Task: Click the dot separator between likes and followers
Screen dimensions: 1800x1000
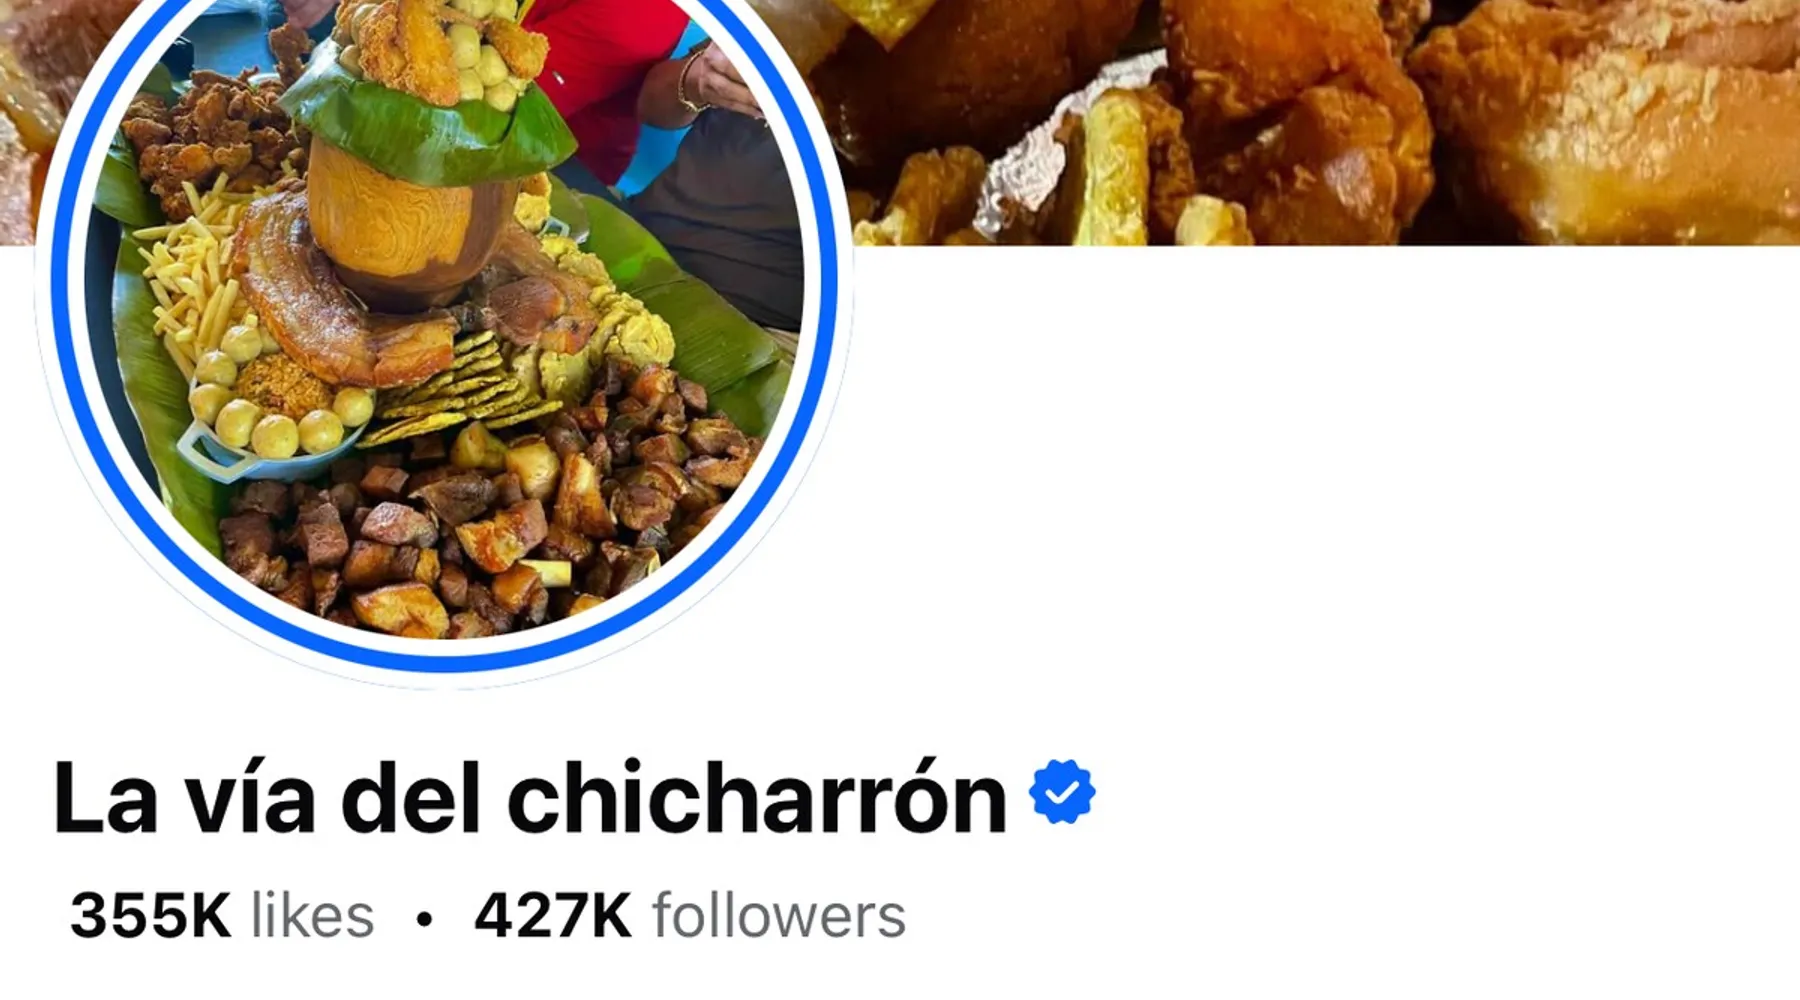Action: (424, 918)
